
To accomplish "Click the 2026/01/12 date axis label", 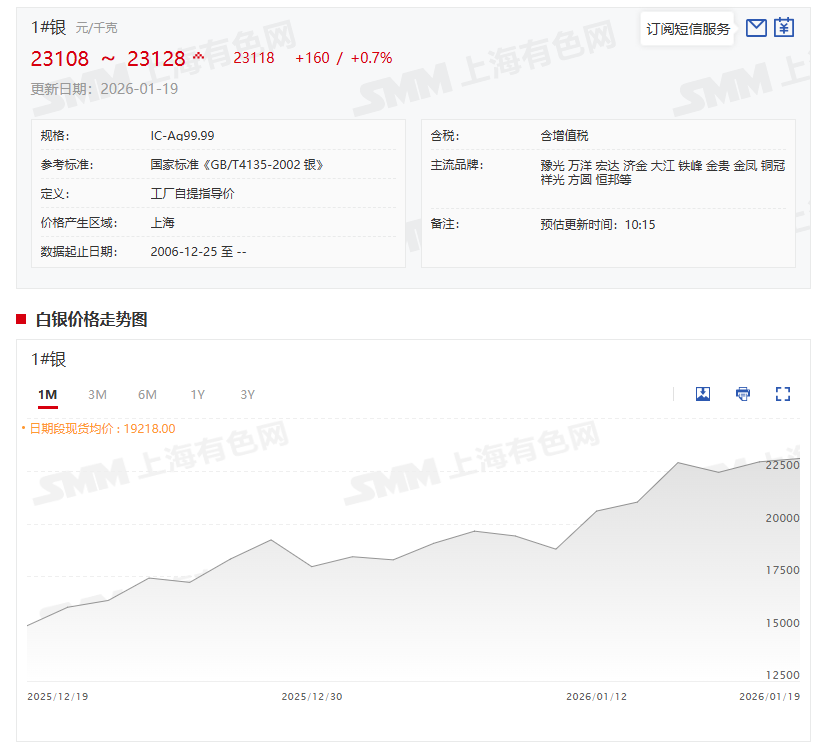I will [x=596, y=697].
